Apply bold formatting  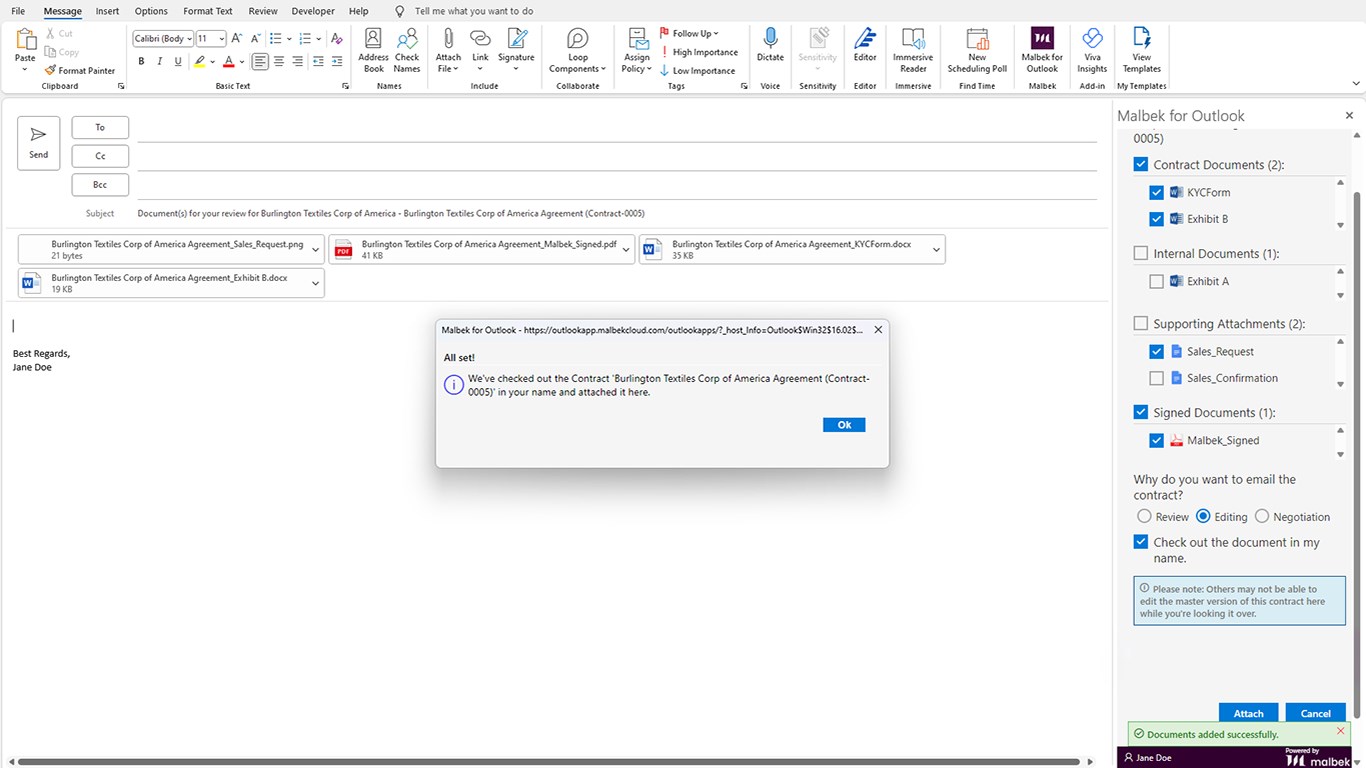[x=141, y=62]
